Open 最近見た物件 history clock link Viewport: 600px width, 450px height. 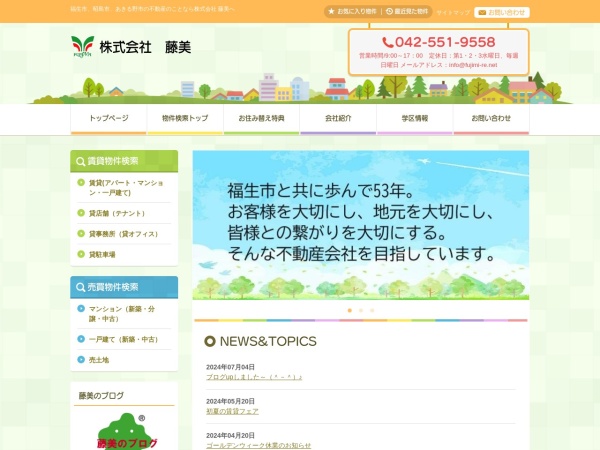click(407, 12)
